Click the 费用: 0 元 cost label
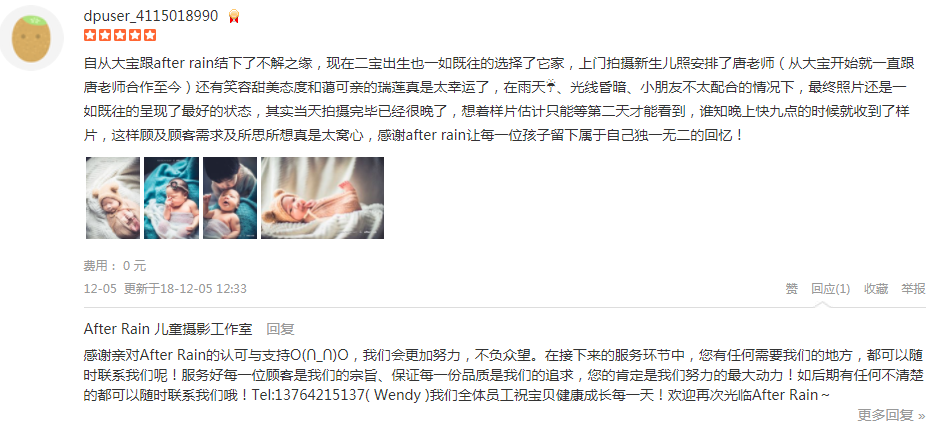 pos(115,266)
